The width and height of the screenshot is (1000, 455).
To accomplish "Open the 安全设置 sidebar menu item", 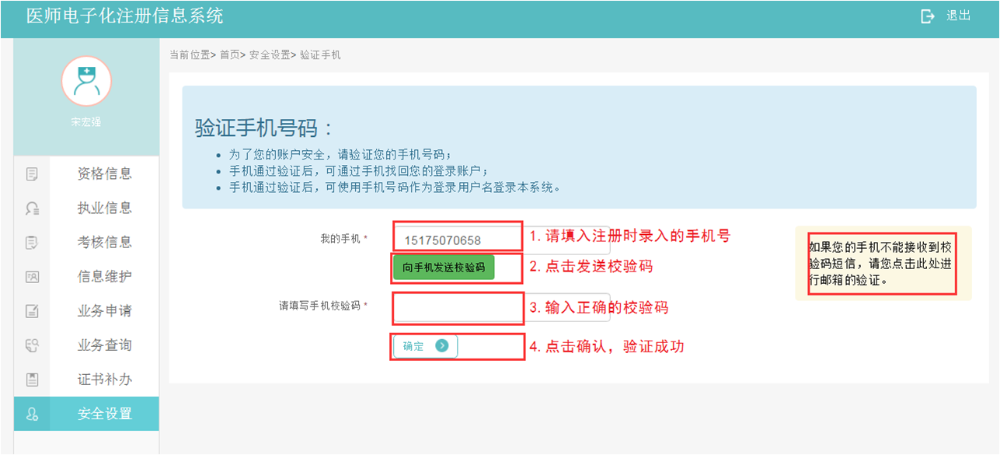I will (104, 414).
